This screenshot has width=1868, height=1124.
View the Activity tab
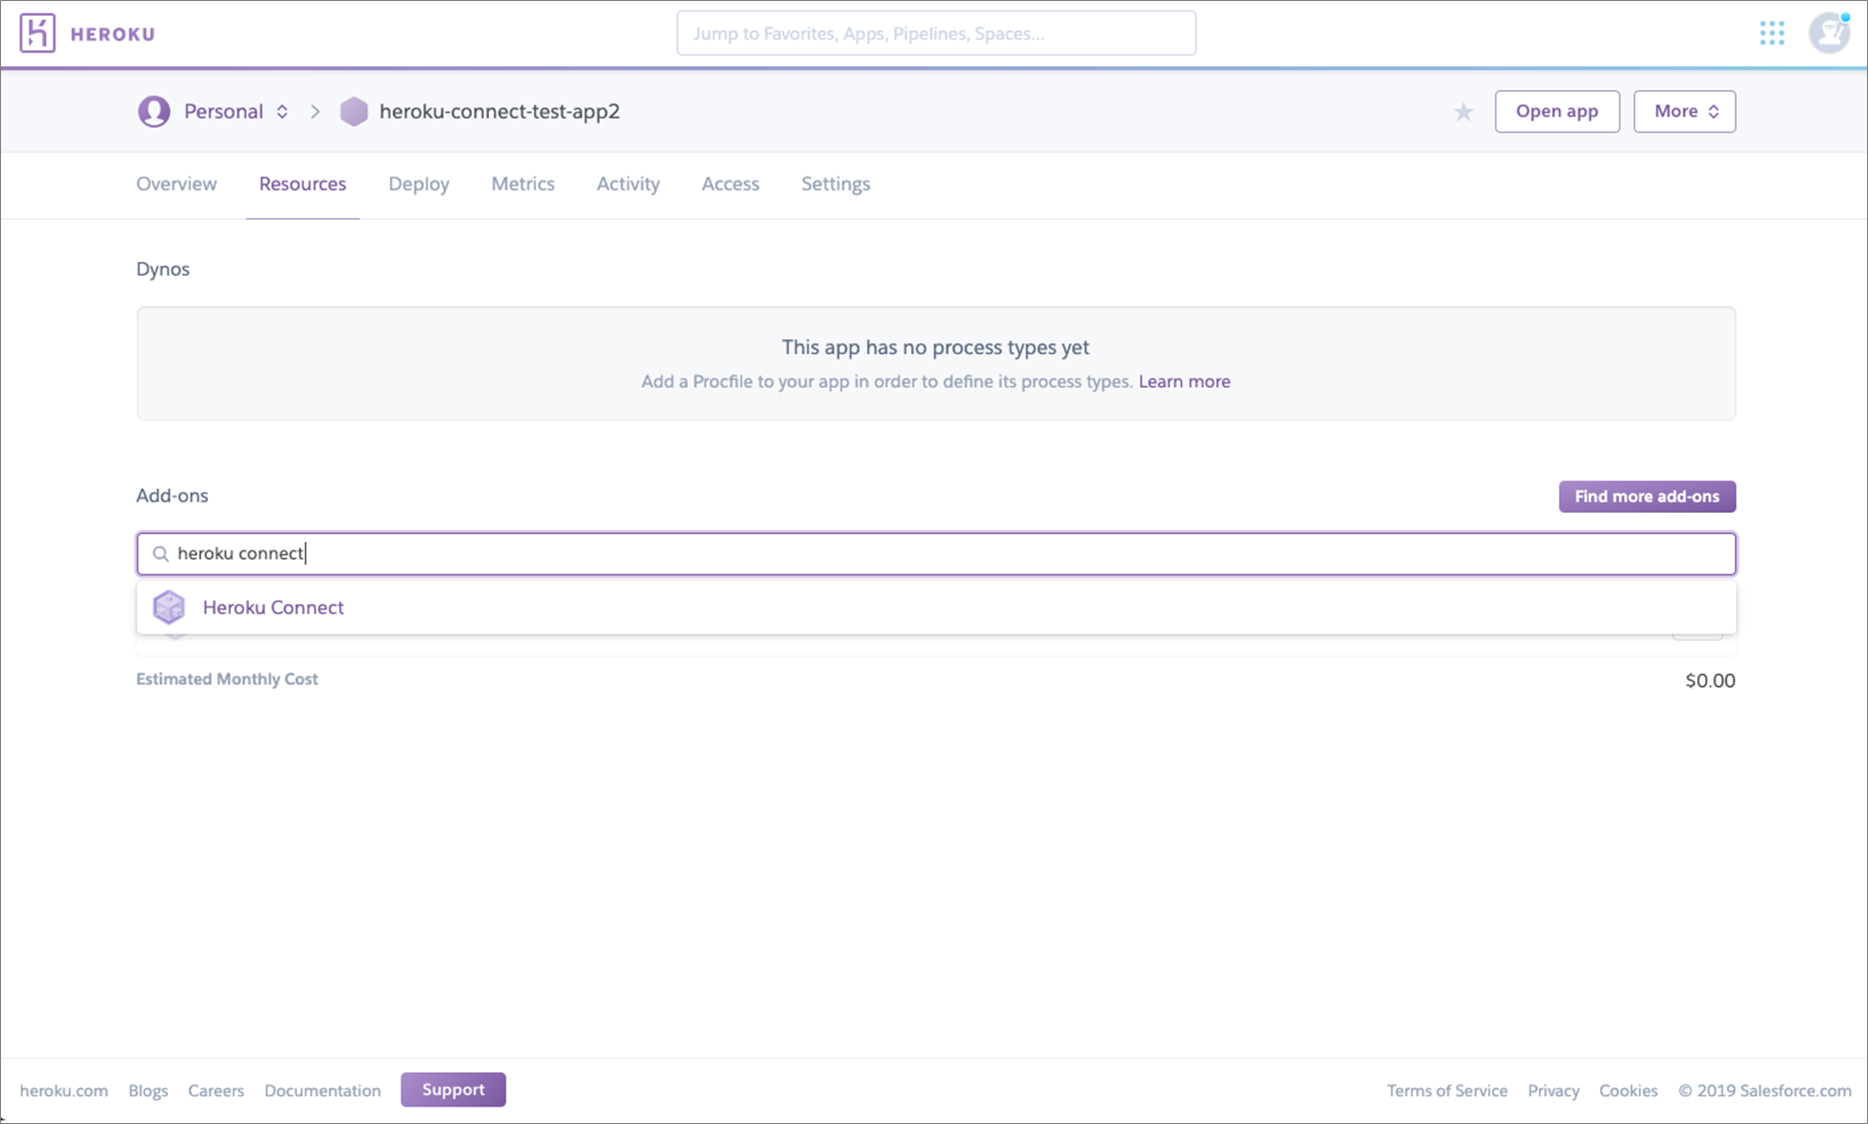pyautogui.click(x=628, y=184)
